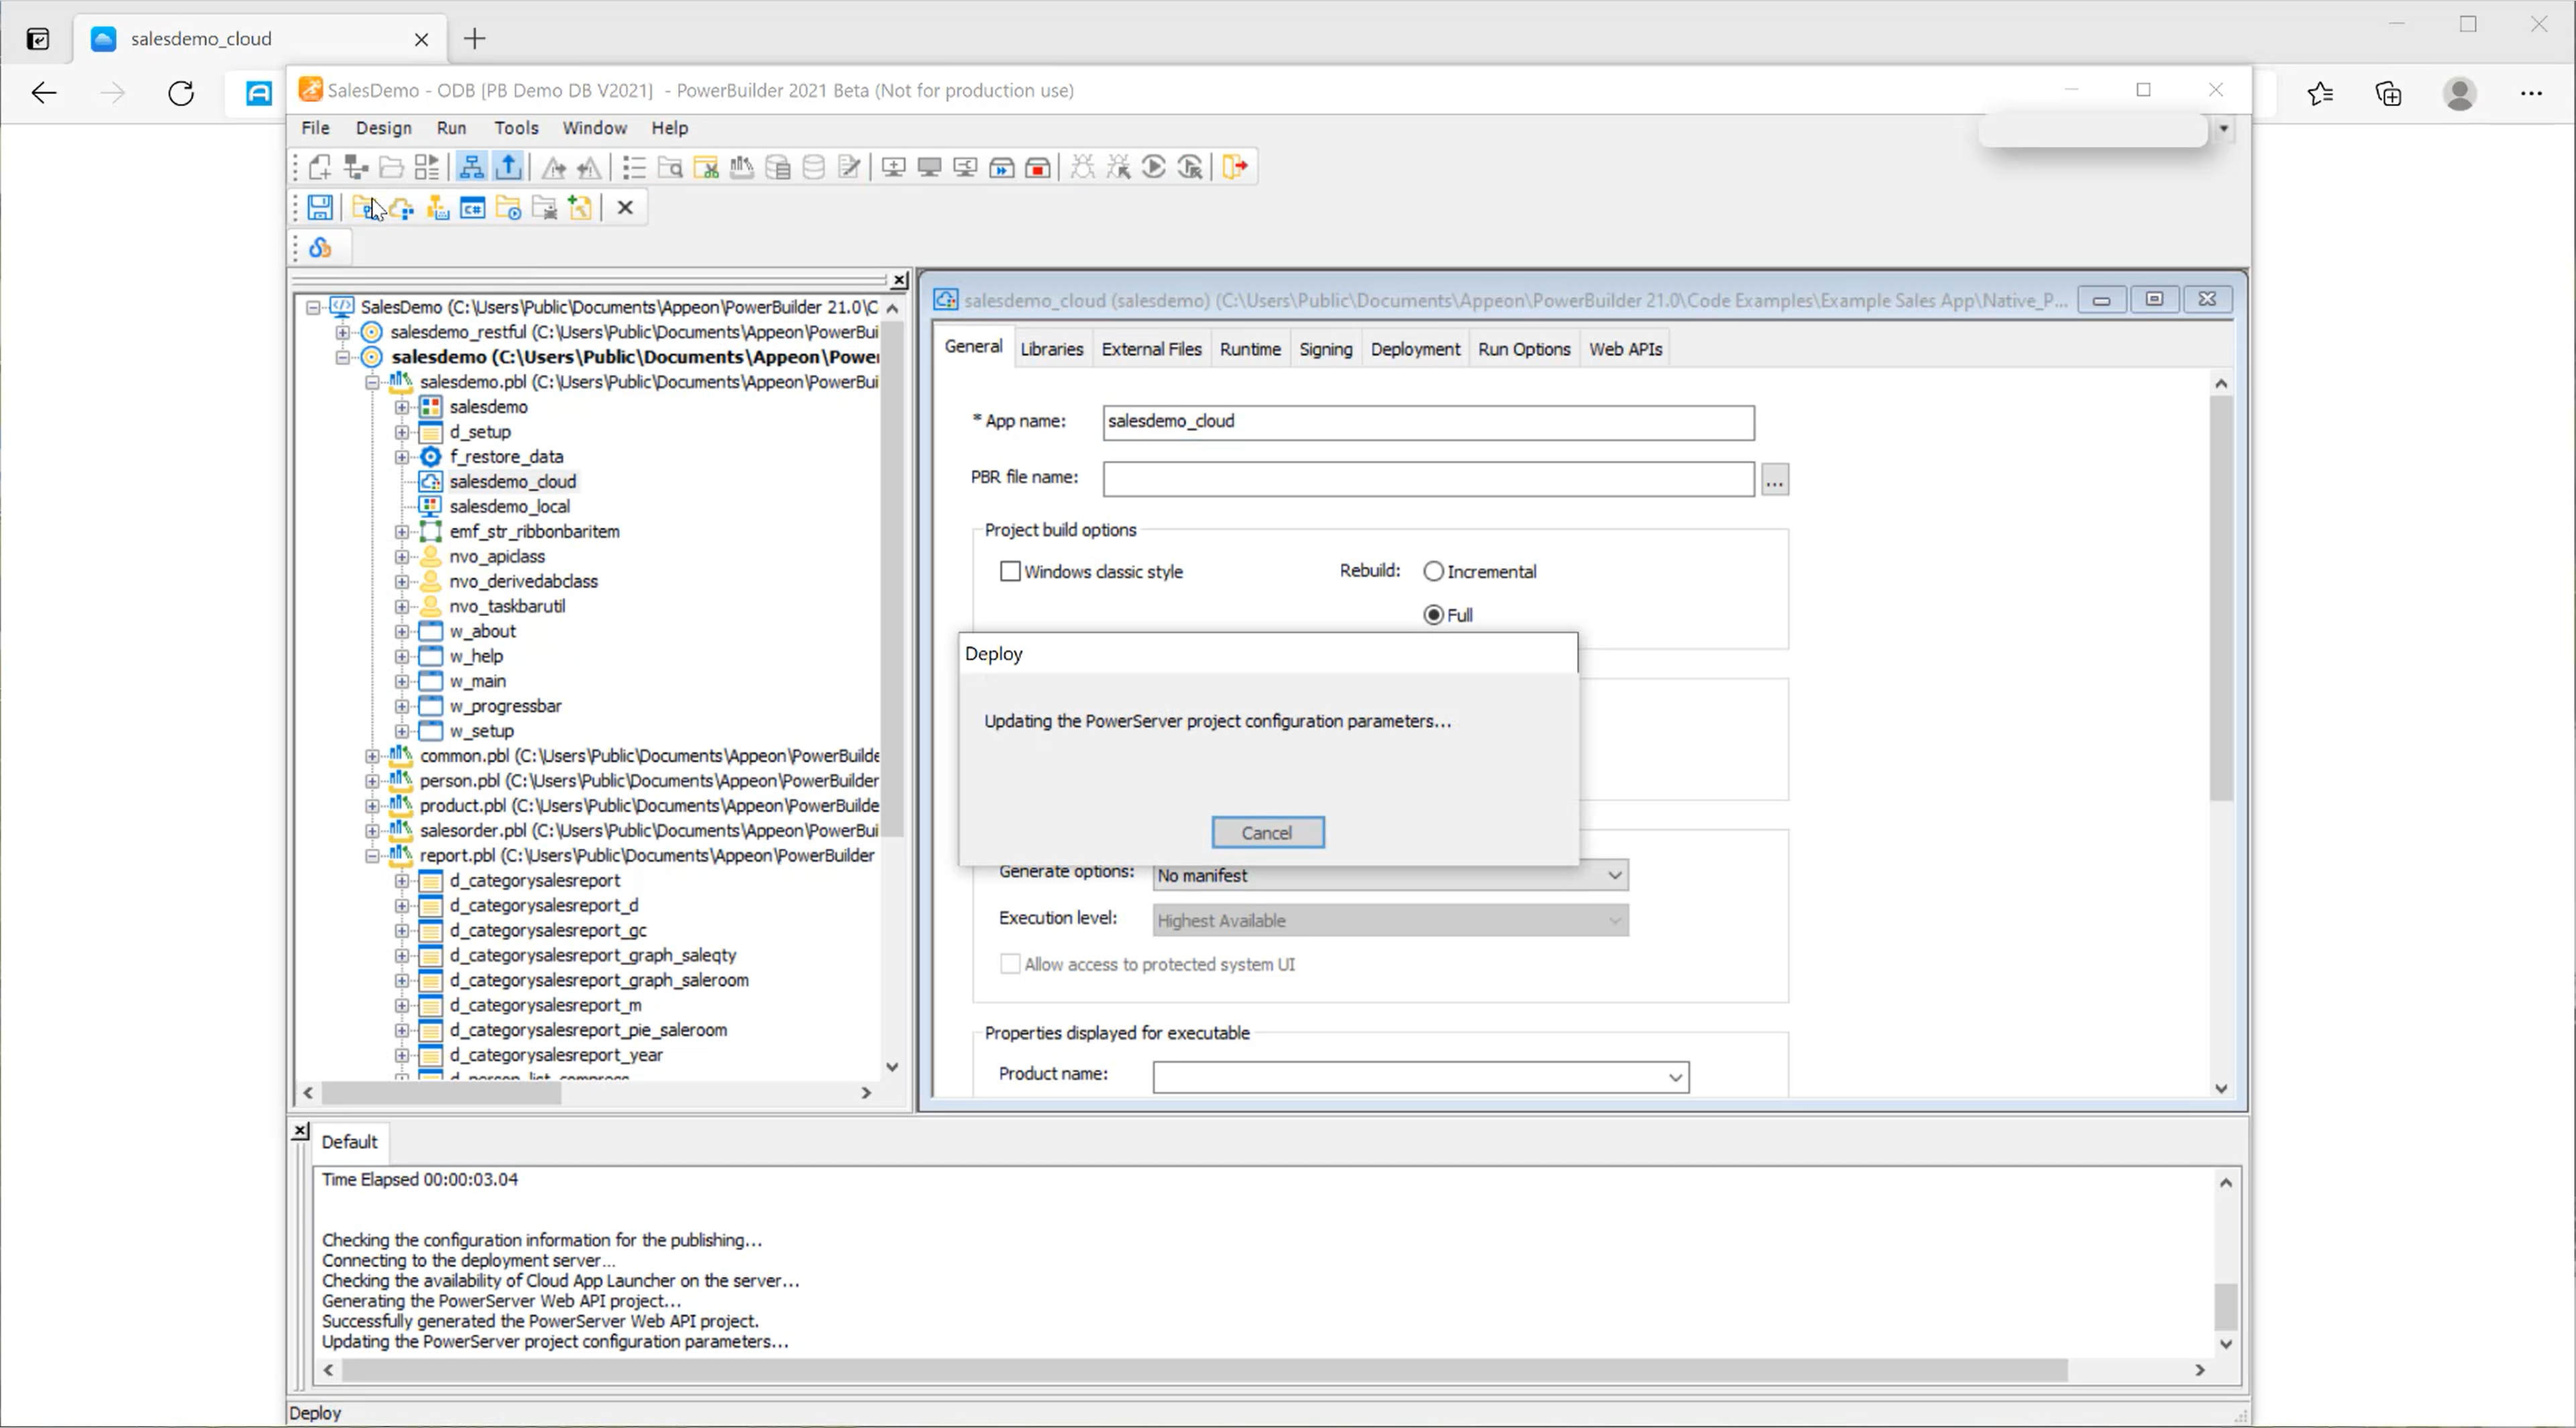Open the Design menu
This screenshot has width=2576, height=1428.
click(383, 128)
